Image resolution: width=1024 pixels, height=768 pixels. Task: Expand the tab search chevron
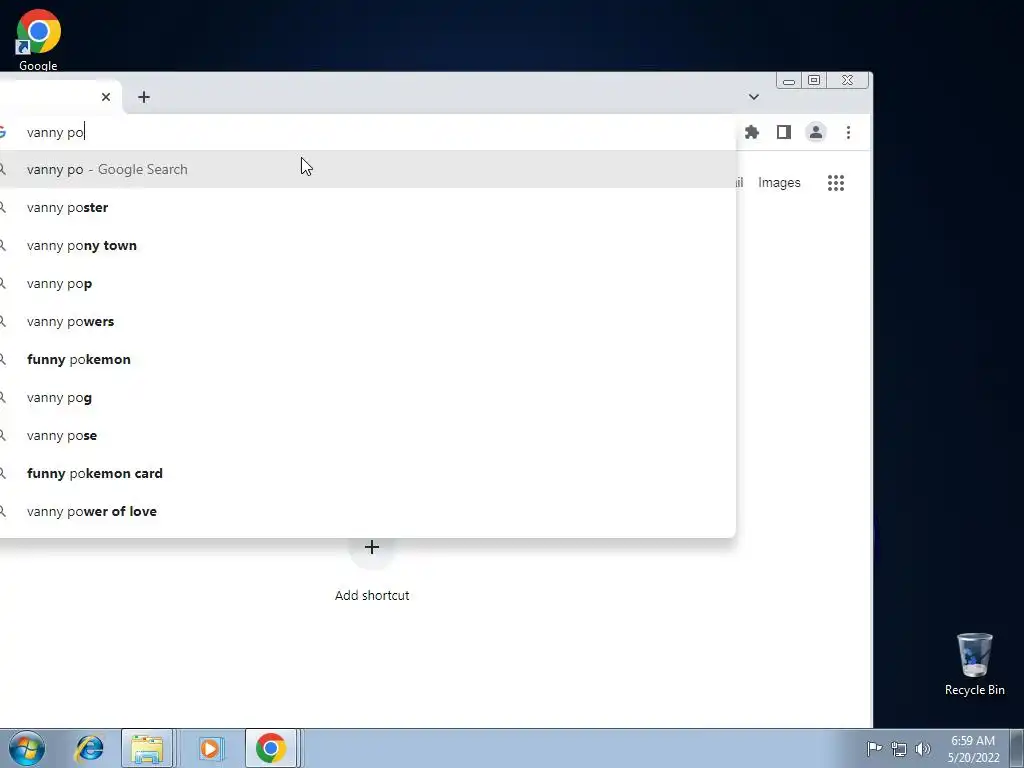(754, 97)
